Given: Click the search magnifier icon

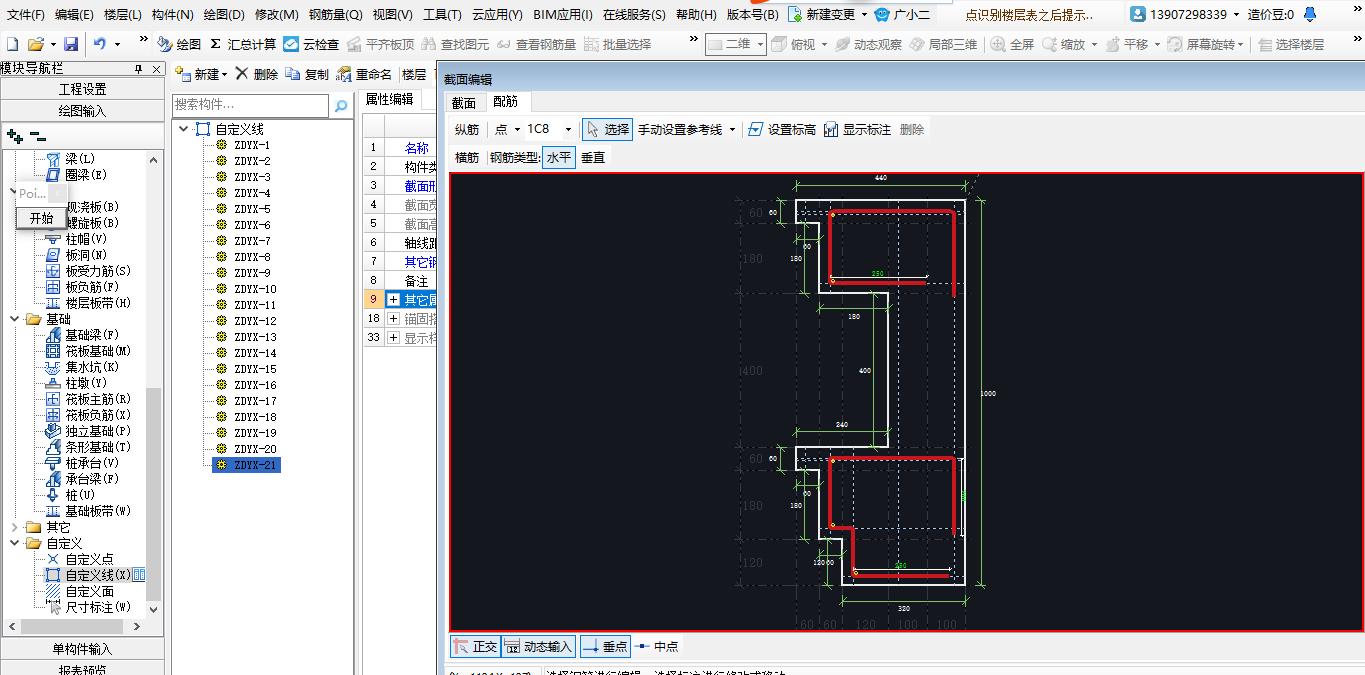Looking at the screenshot, I should click(x=341, y=106).
